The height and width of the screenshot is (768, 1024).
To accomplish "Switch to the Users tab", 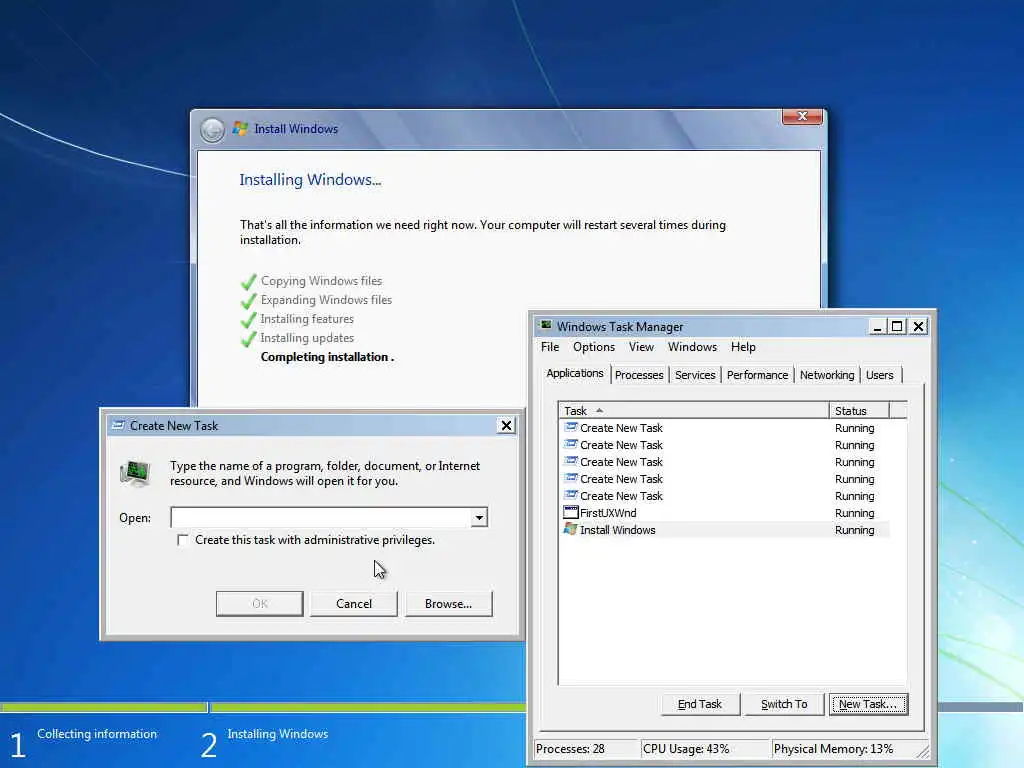I will (x=879, y=375).
